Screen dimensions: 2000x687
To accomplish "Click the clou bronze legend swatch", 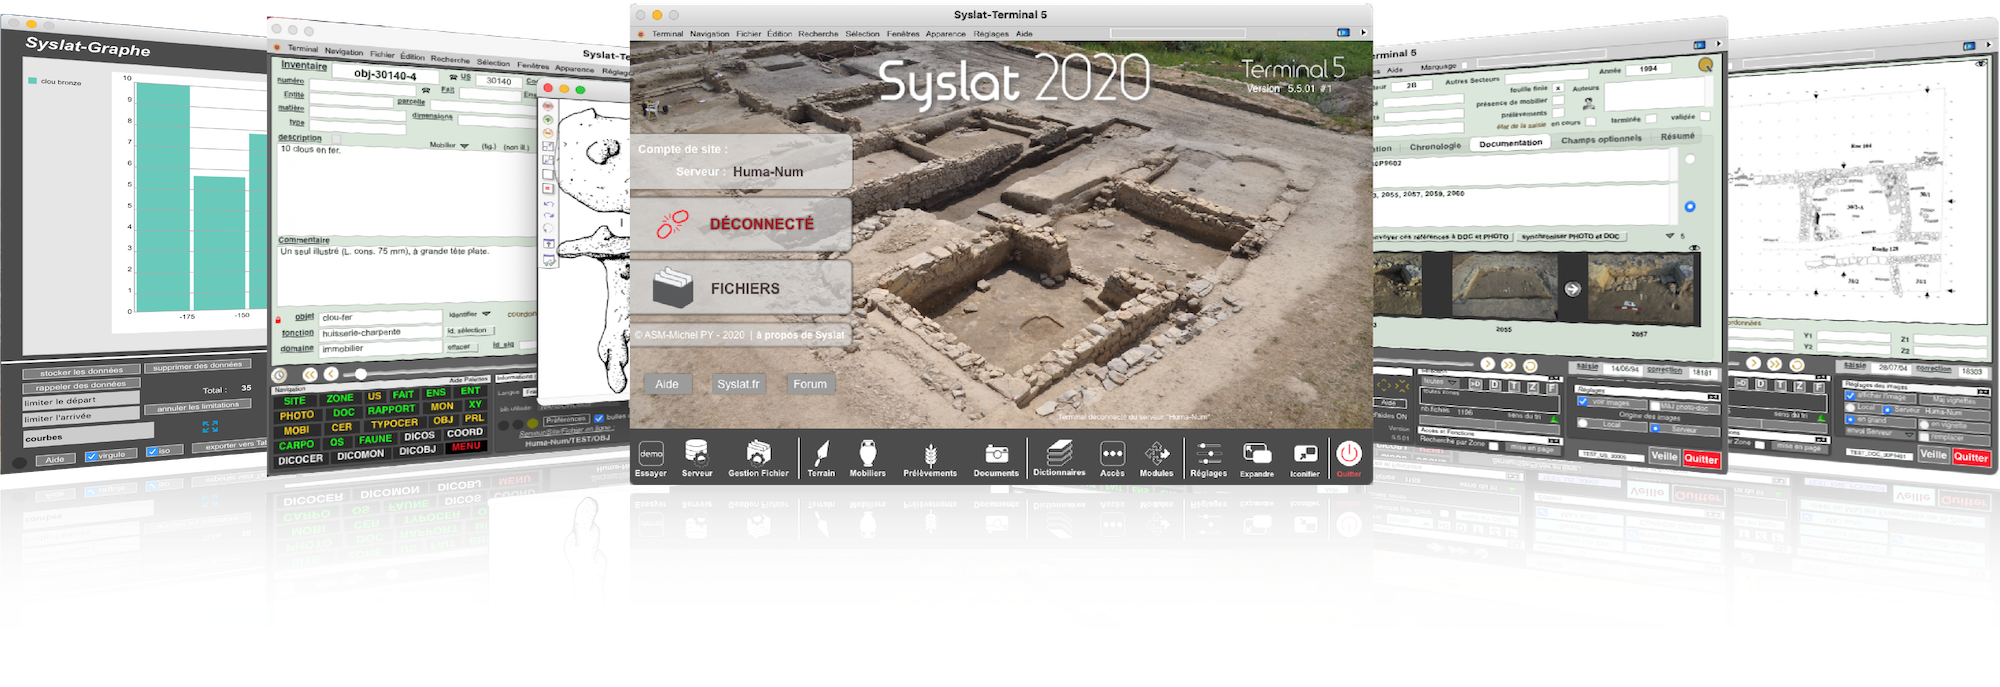I will tap(33, 81).
